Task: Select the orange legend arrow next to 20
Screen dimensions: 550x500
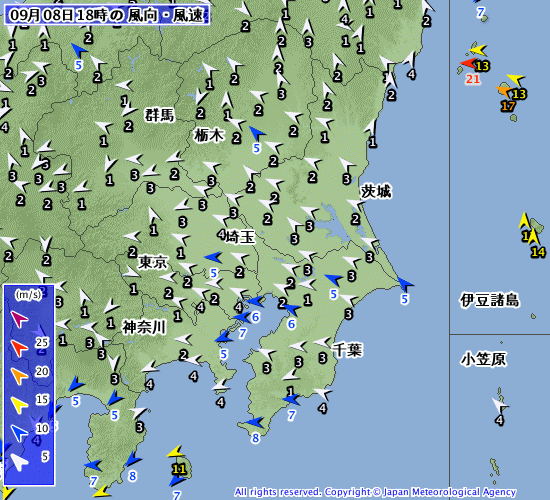Action: [19, 376]
